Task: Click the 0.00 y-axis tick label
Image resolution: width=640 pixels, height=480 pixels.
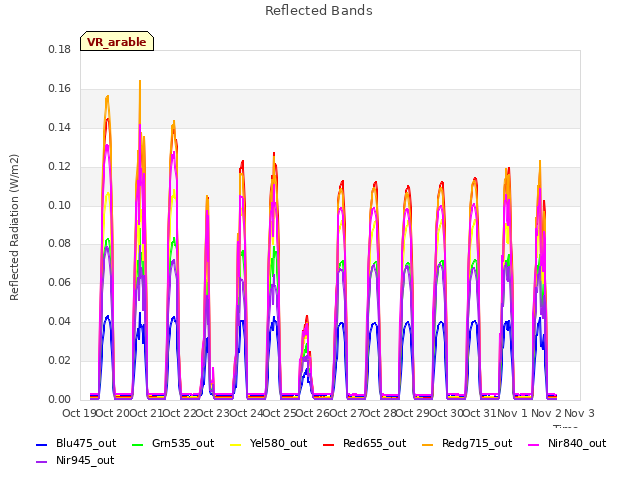Action: [59, 399]
